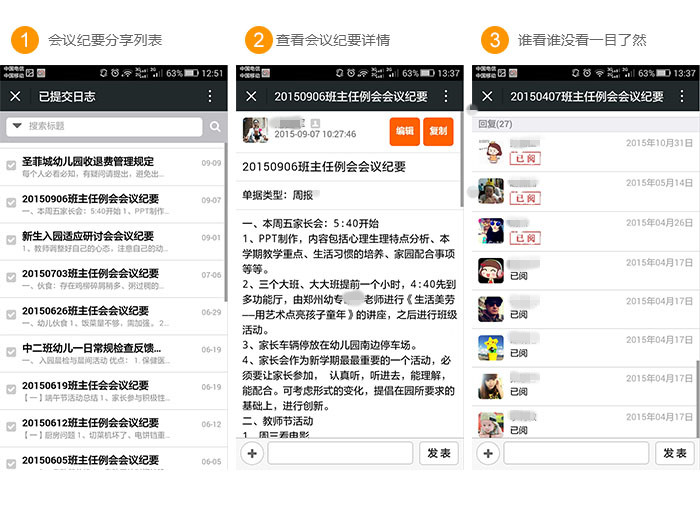Open the overflow menu on the 20150407班主任例会会议纪要 header
Image resolution: width=700 pixels, height=520 pixels.
tap(680, 96)
